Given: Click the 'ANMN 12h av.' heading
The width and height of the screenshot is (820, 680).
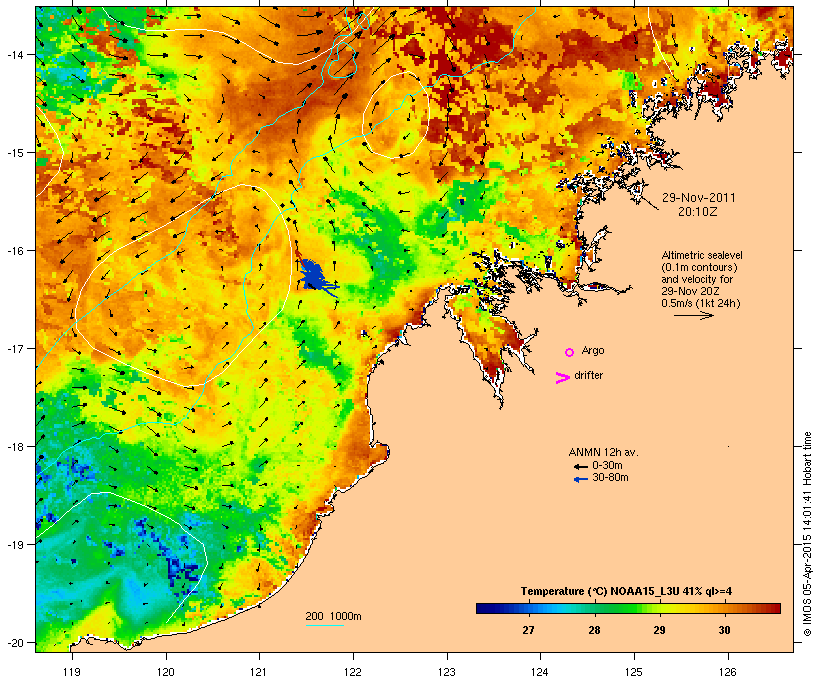Looking at the screenshot, I should click(603, 452).
